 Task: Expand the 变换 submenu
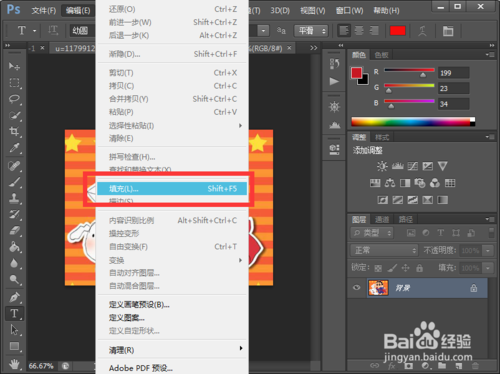click(173, 260)
